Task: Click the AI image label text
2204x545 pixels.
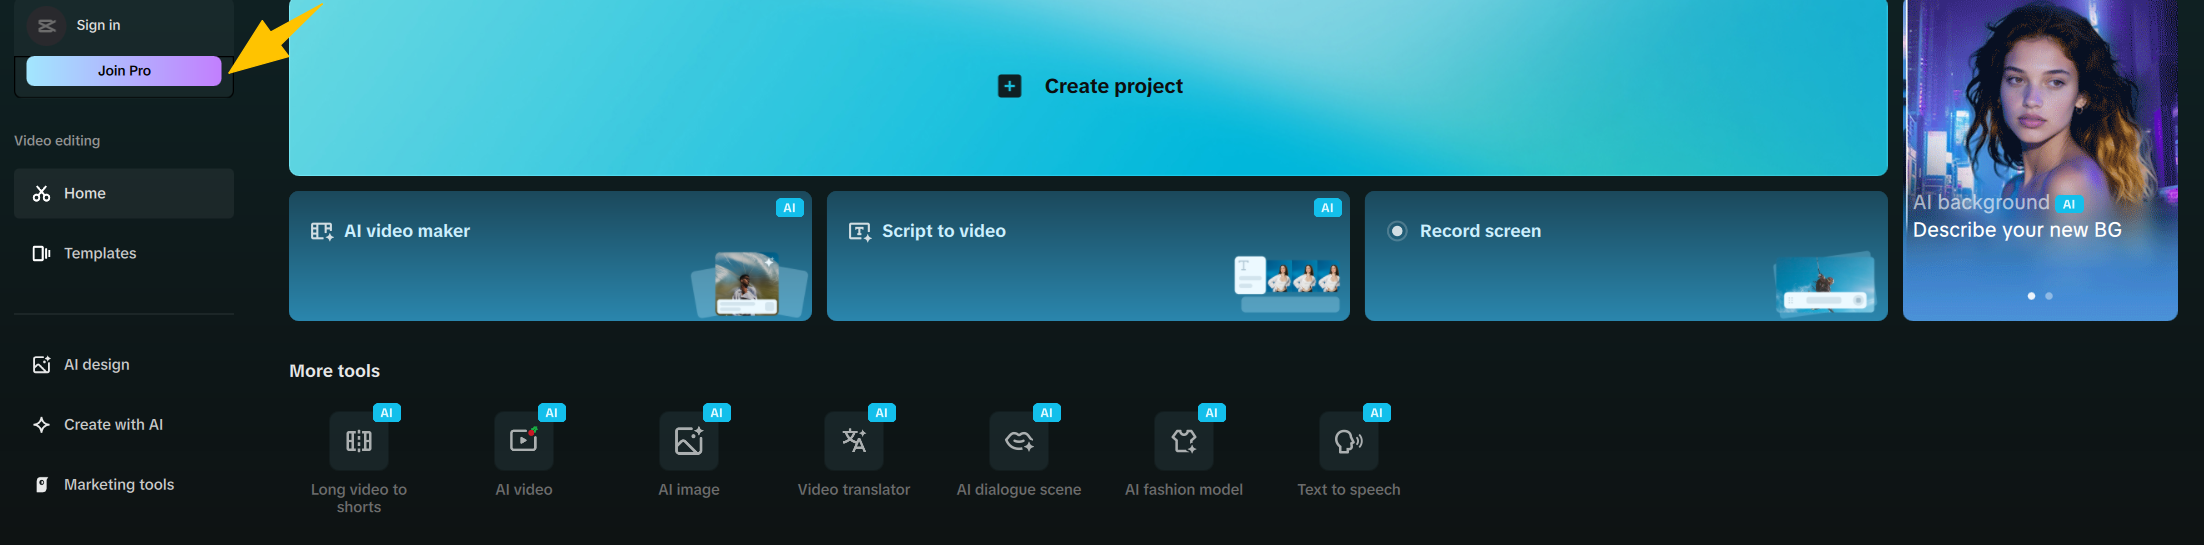Action: point(689,489)
